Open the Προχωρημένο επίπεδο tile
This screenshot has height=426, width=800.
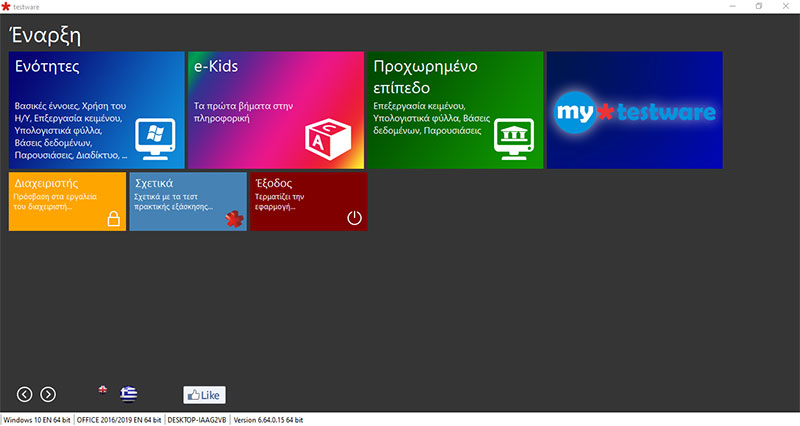[x=455, y=110]
